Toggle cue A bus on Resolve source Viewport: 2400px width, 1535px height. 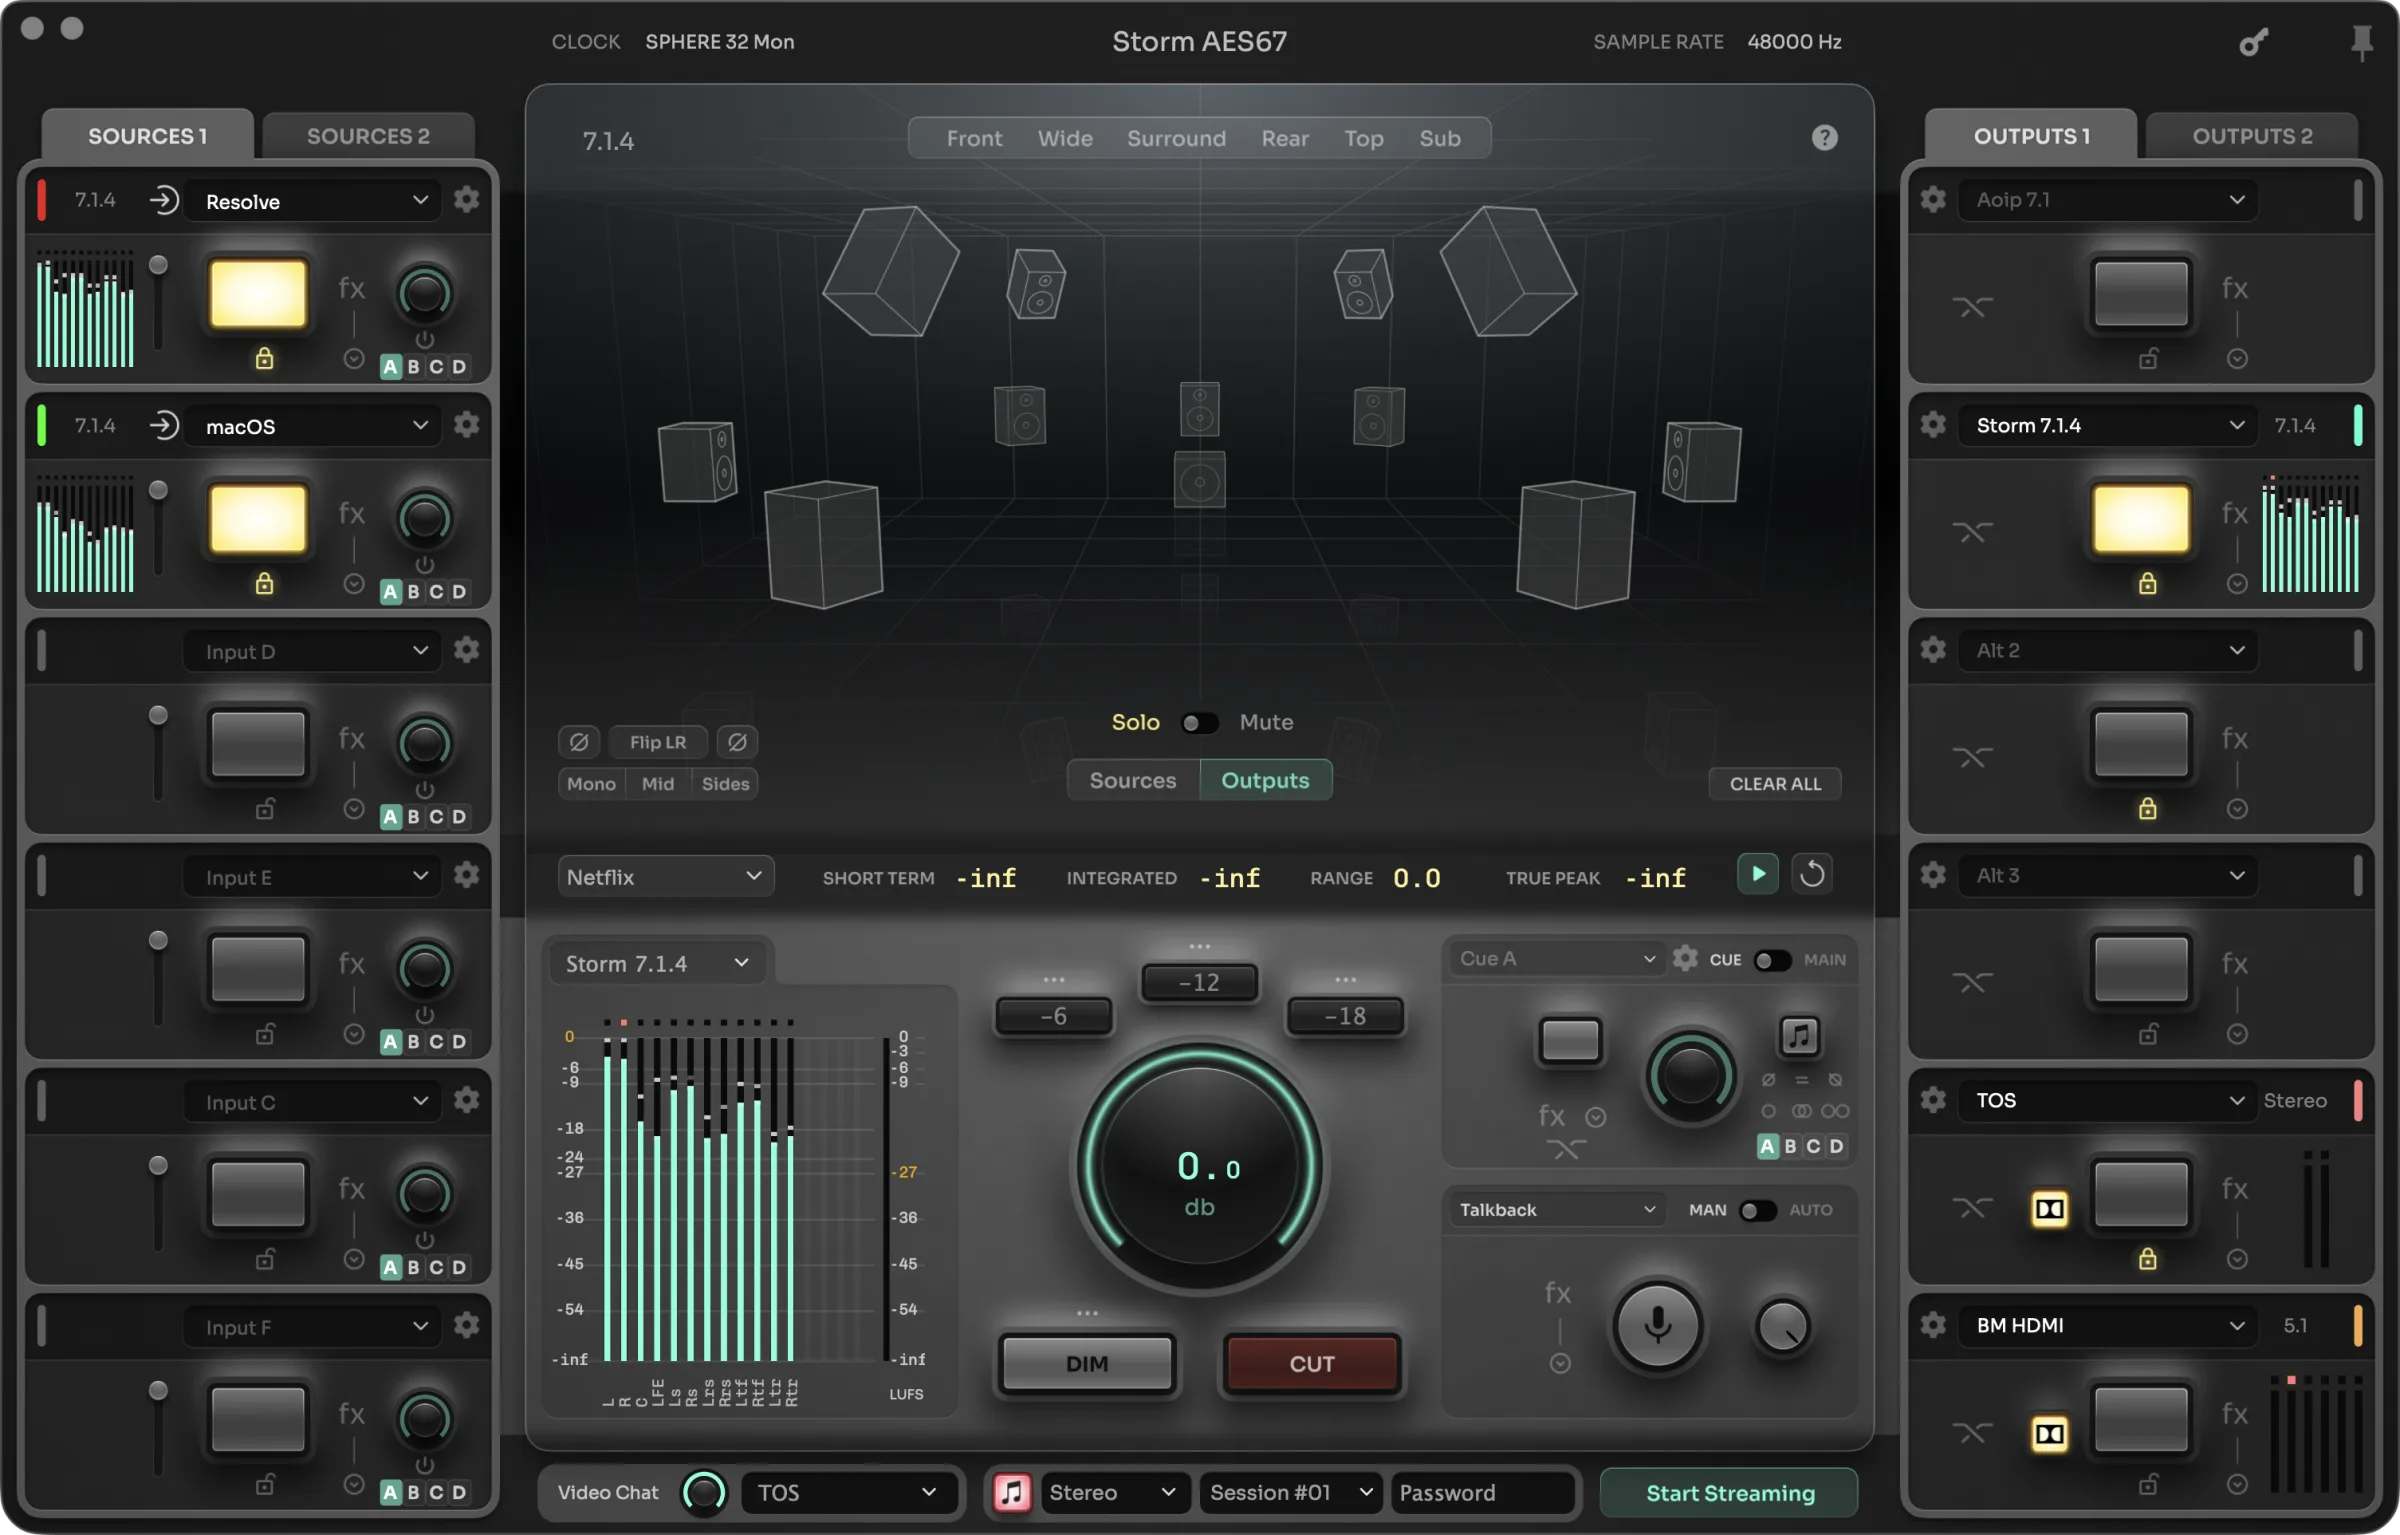pyautogui.click(x=390, y=367)
